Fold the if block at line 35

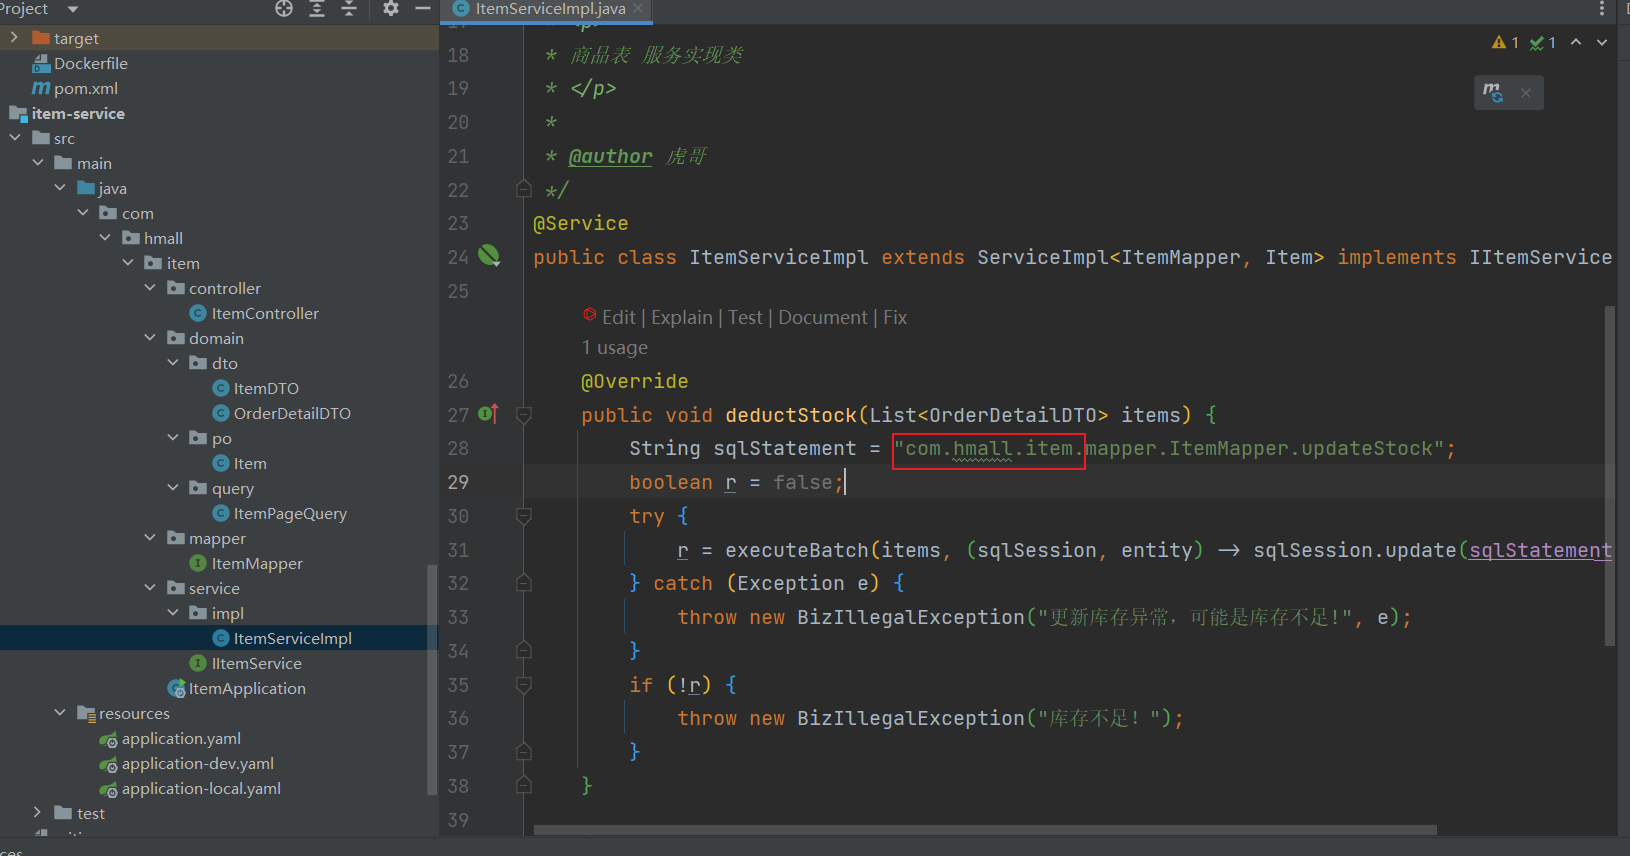[523, 685]
